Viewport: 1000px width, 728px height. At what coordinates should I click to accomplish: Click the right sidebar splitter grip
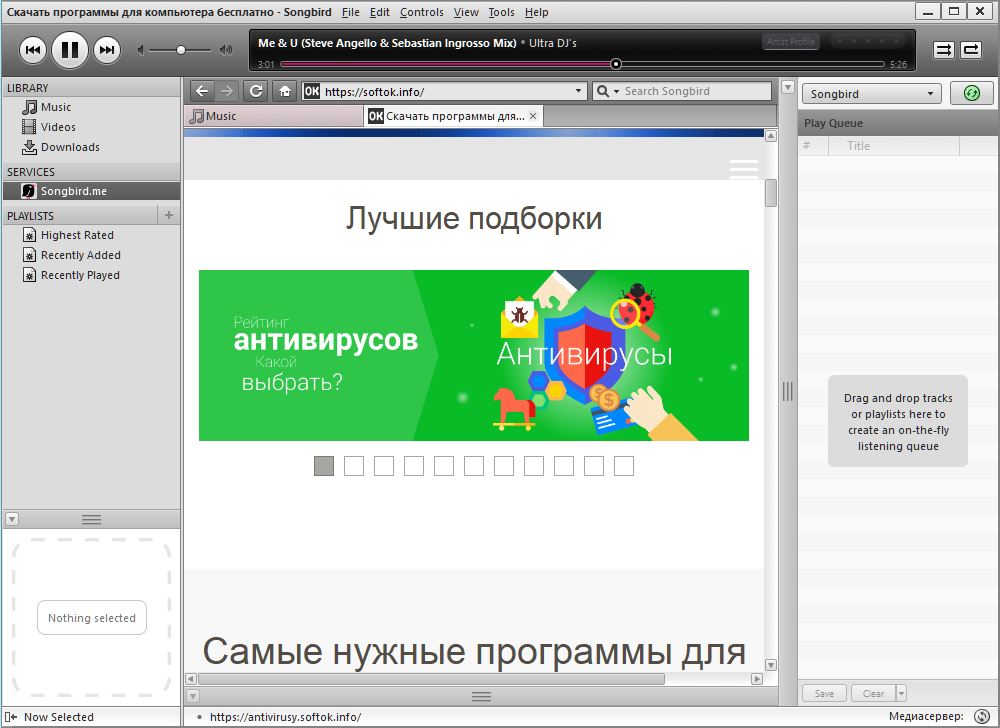[x=788, y=391]
